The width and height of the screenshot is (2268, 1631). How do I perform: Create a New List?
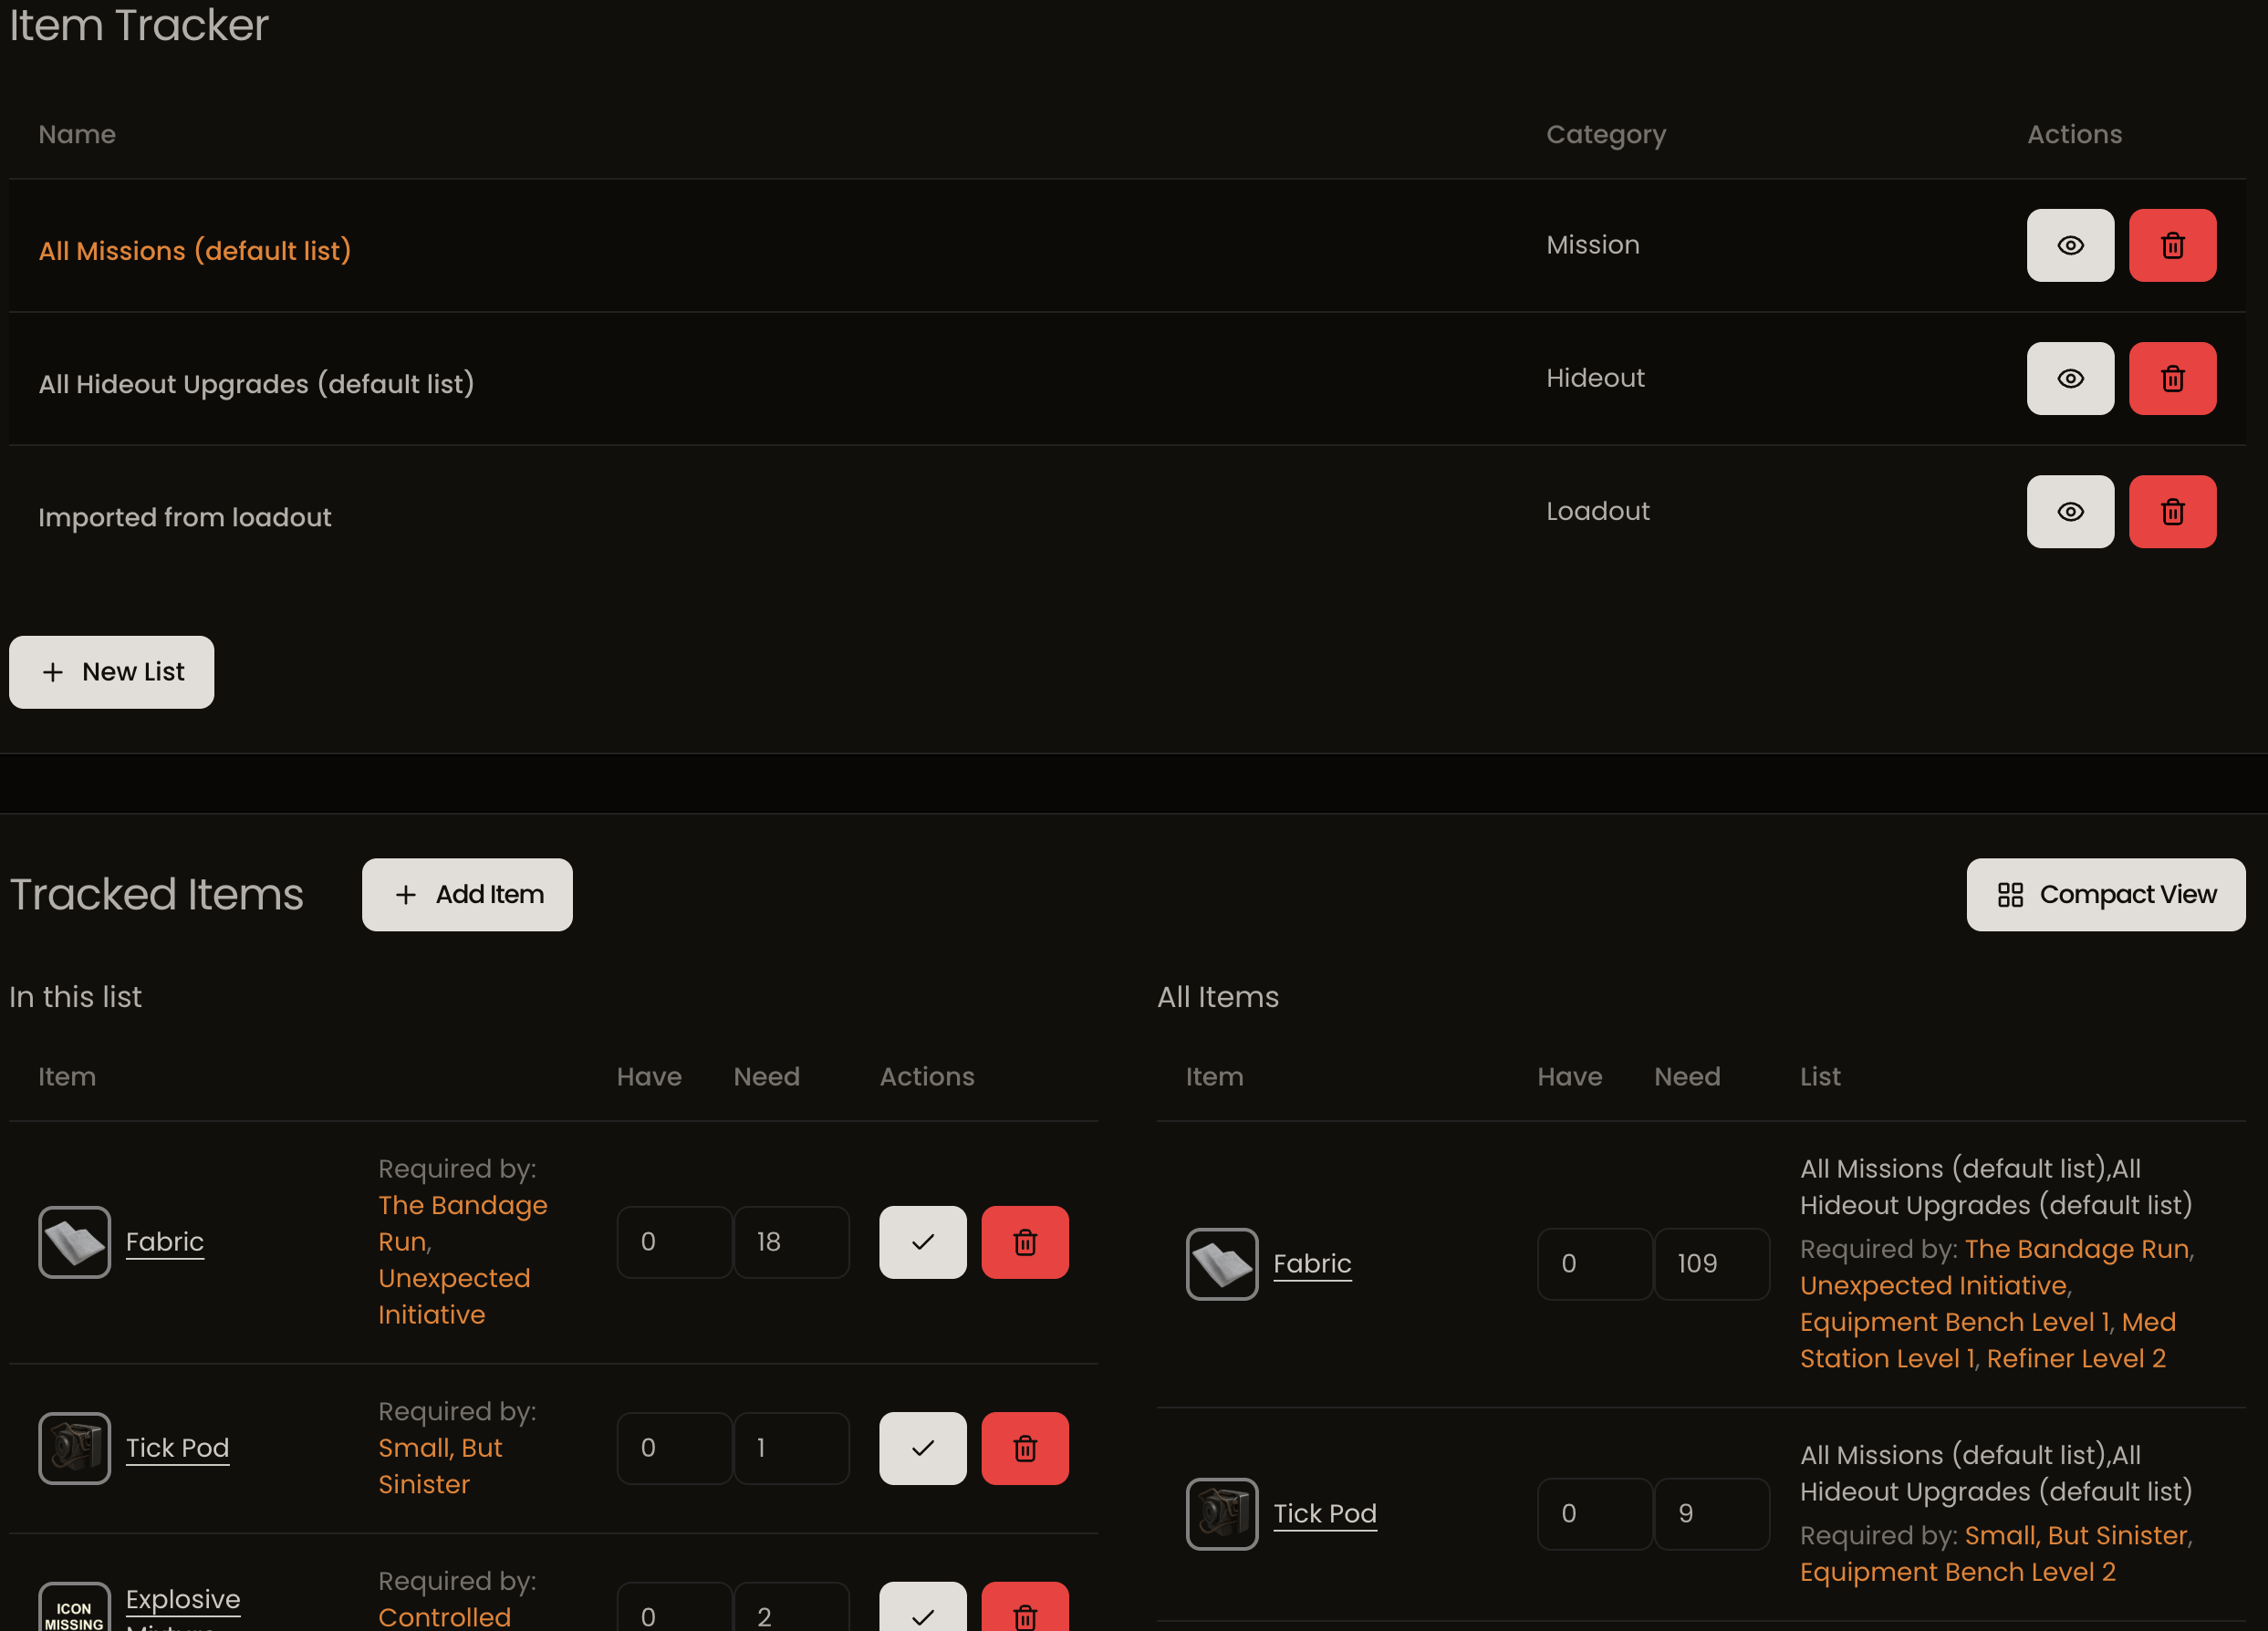111,672
